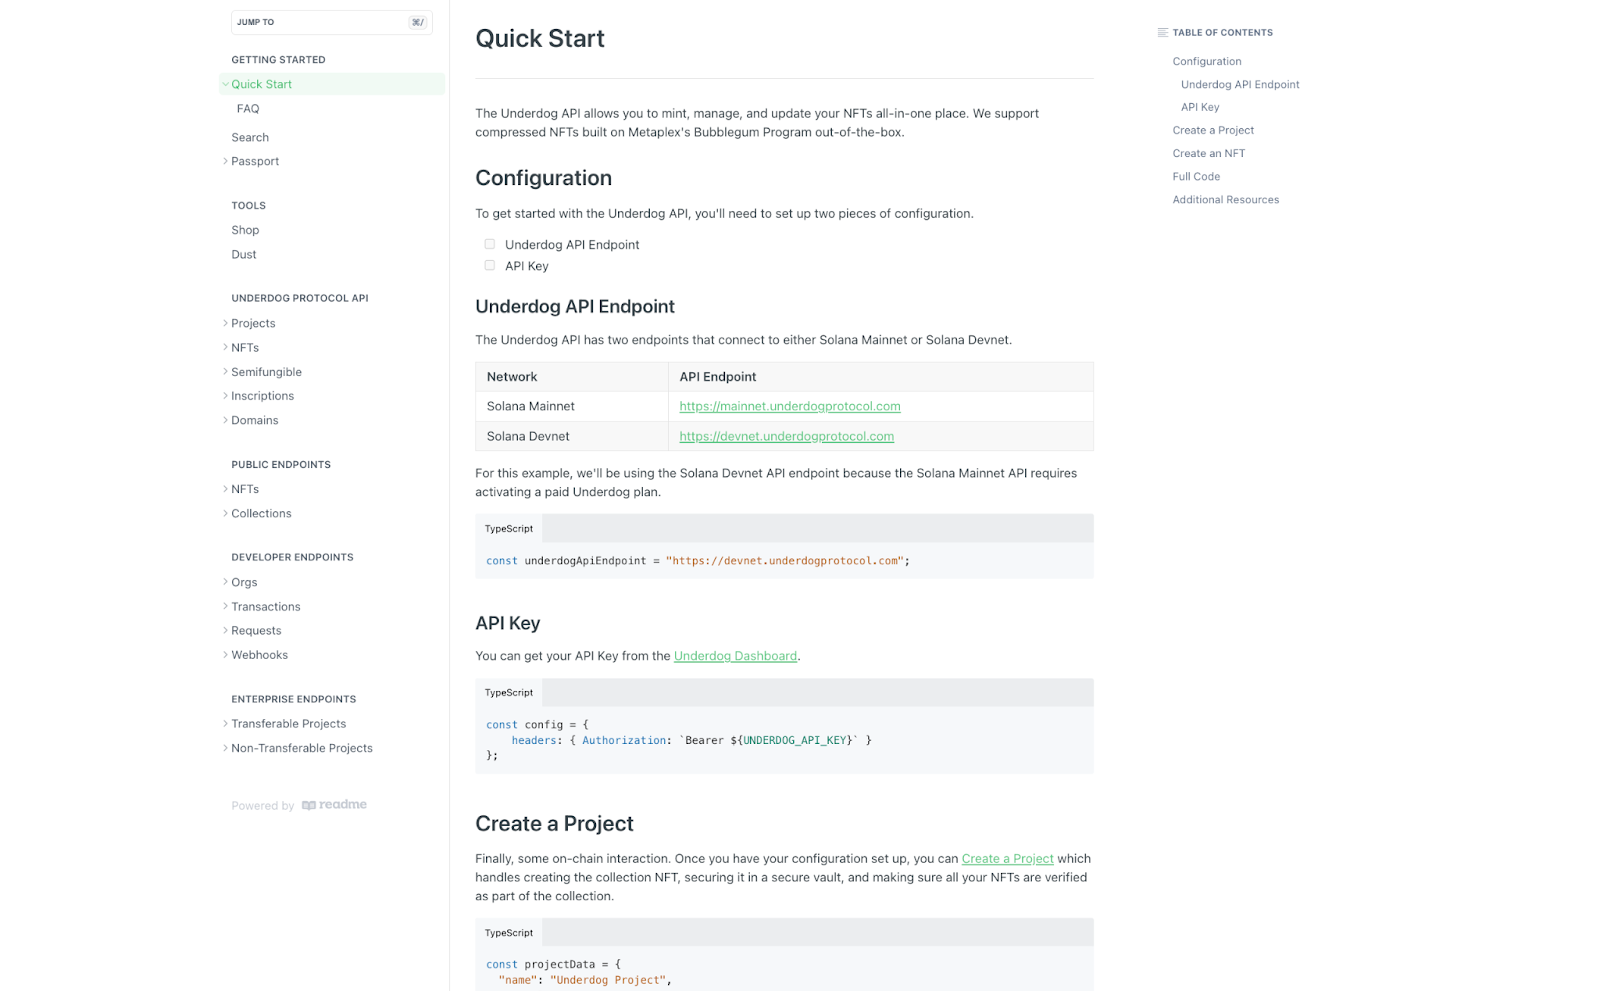Screen dimensions: 1600x991
Task: Click the Quick Start page heading
Action: (540, 38)
